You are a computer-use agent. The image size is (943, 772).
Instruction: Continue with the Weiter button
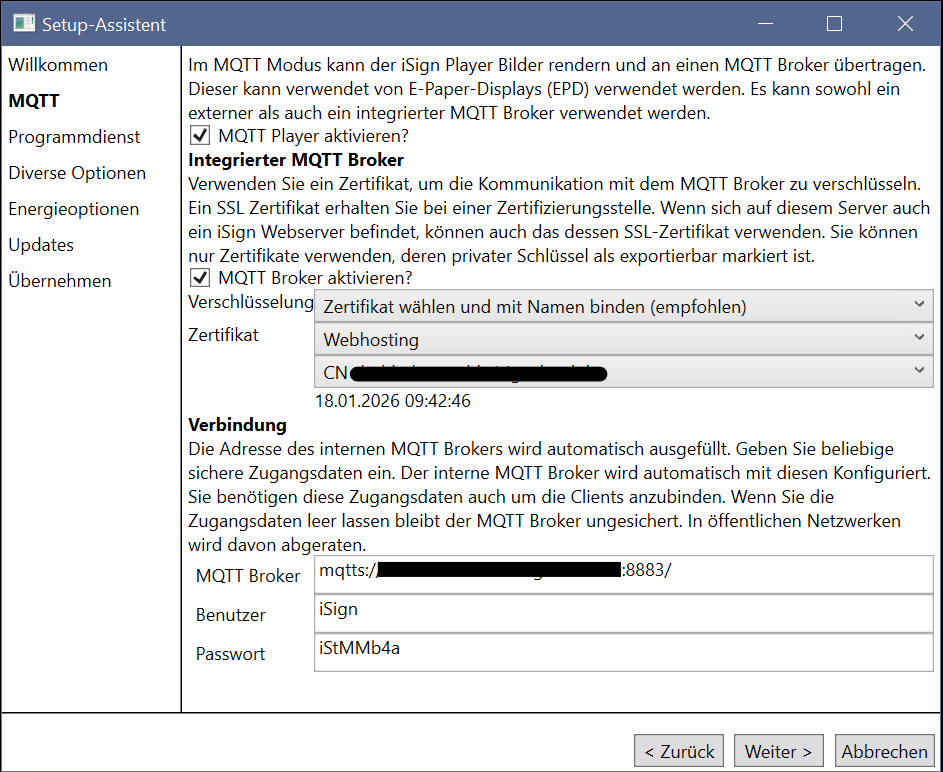pyautogui.click(x=779, y=751)
